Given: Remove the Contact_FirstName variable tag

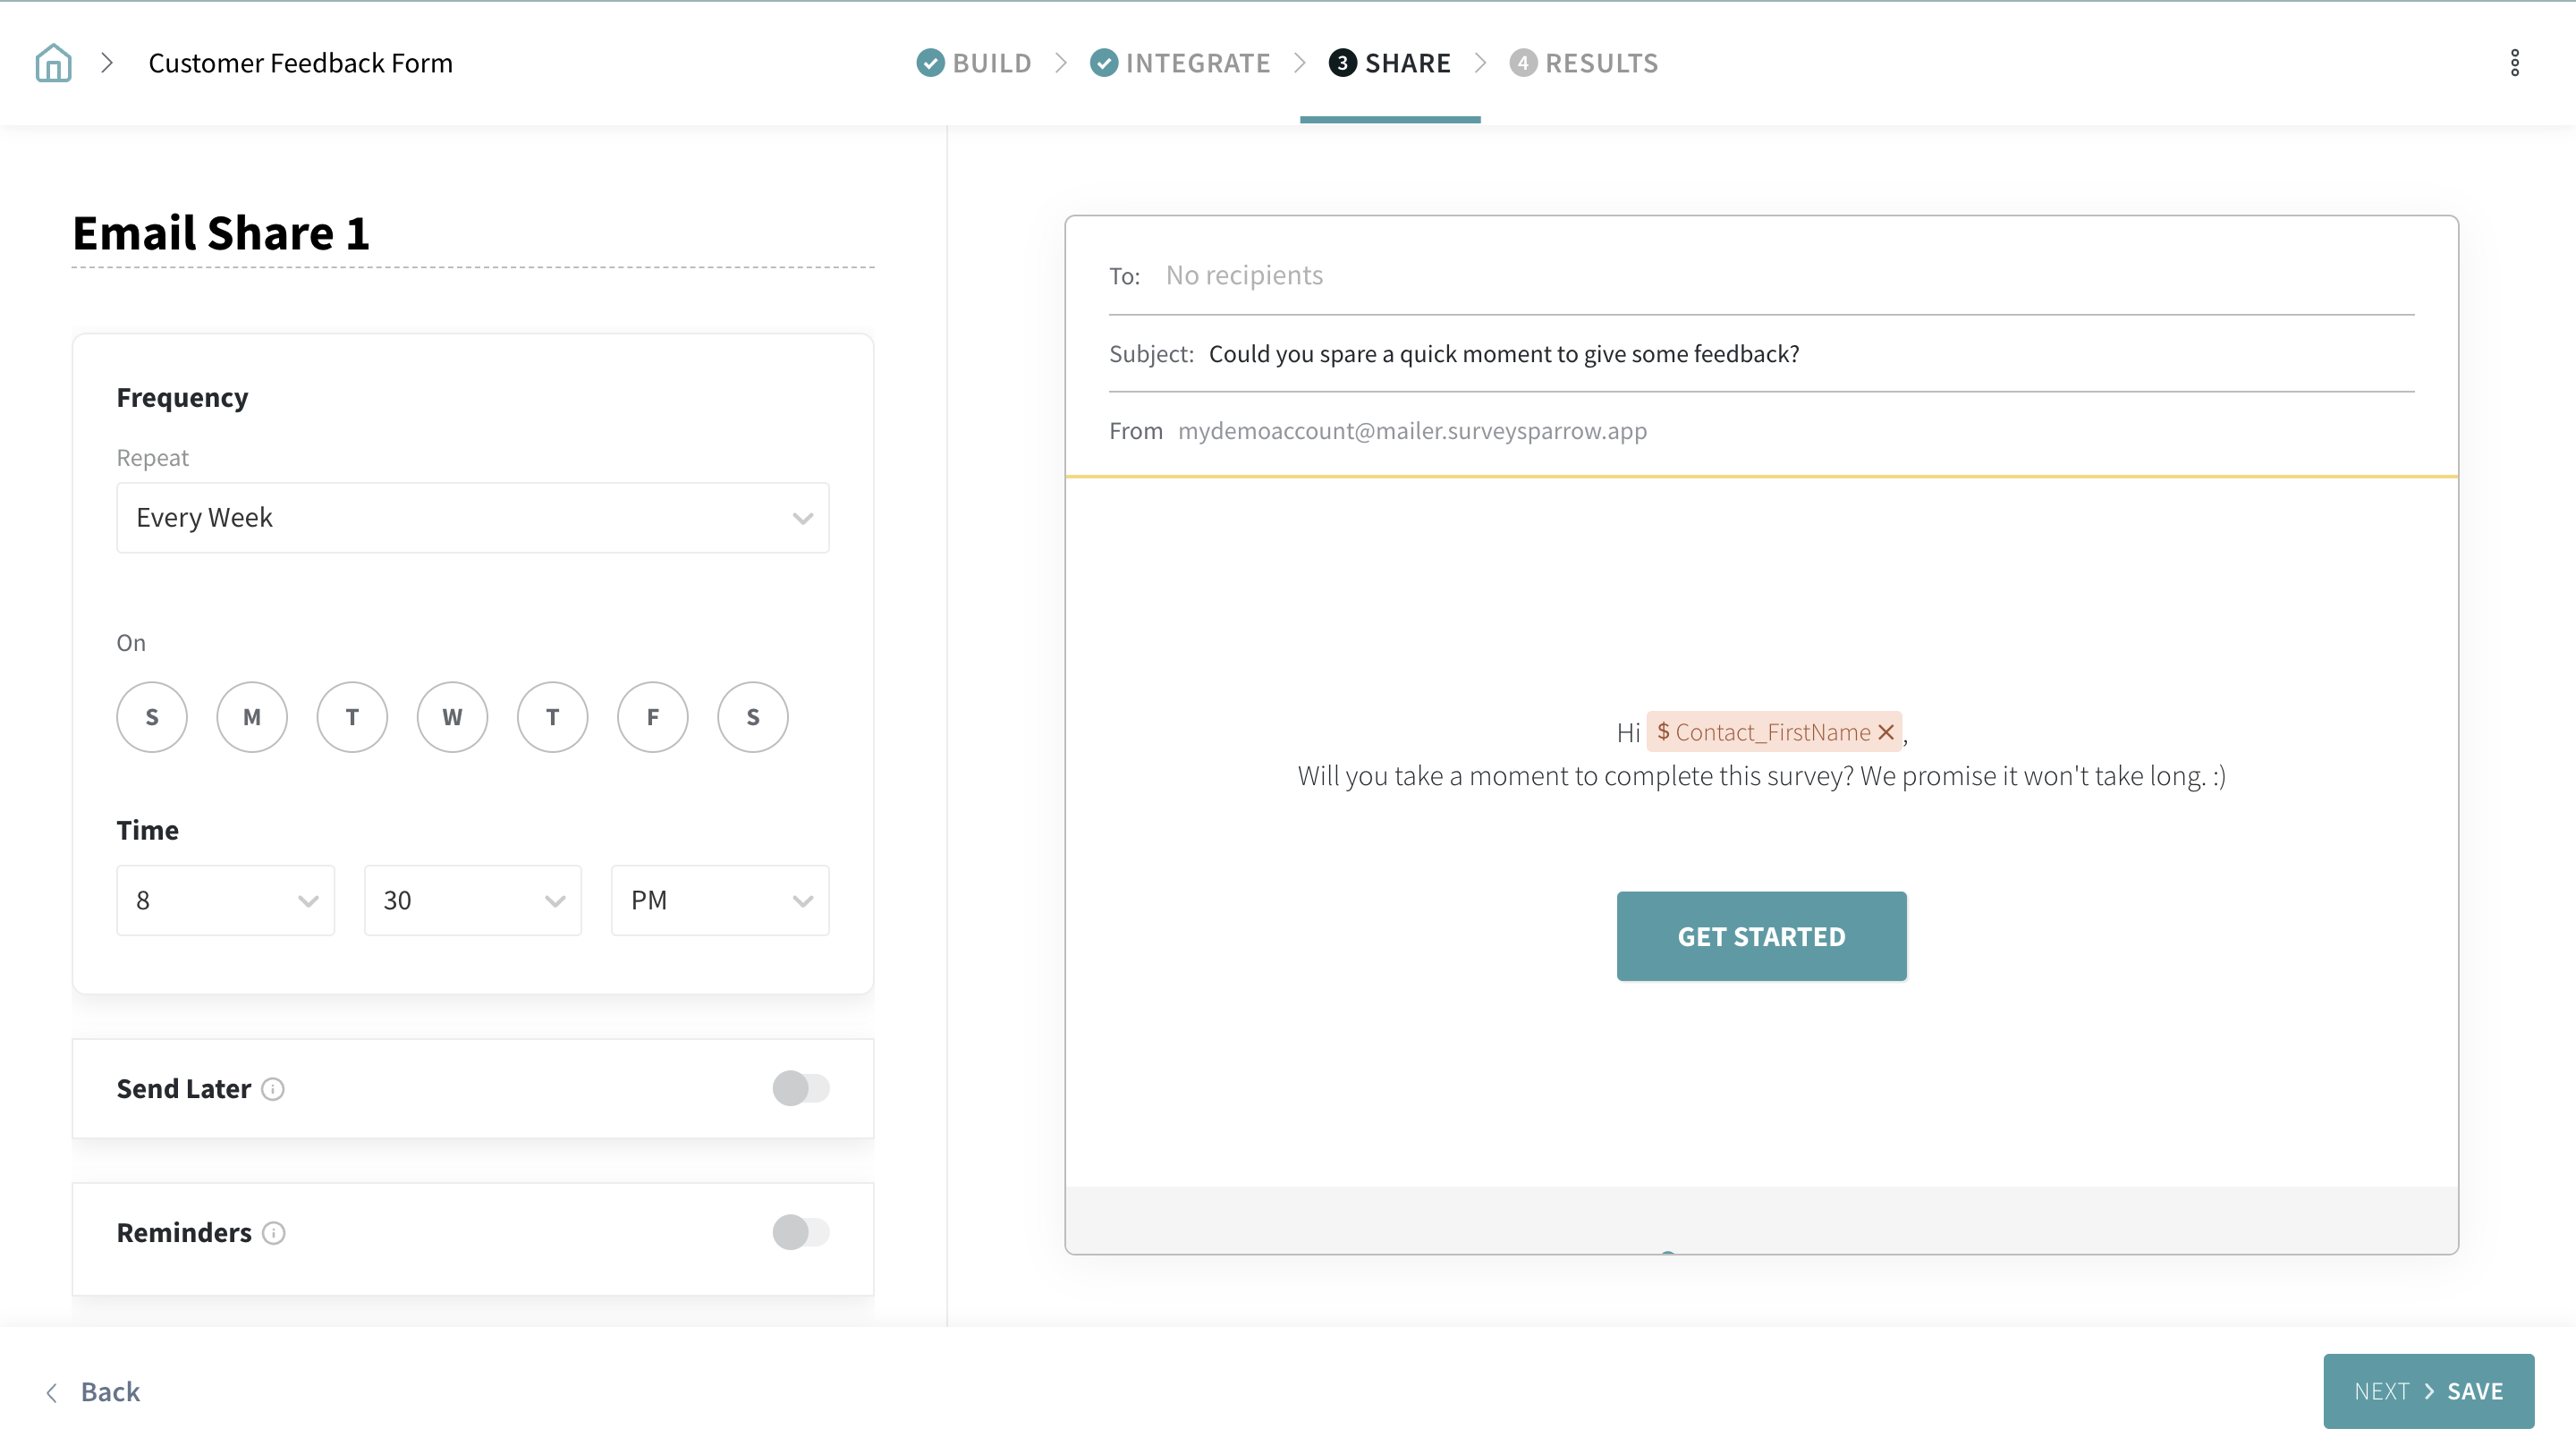Looking at the screenshot, I should coord(1886,733).
